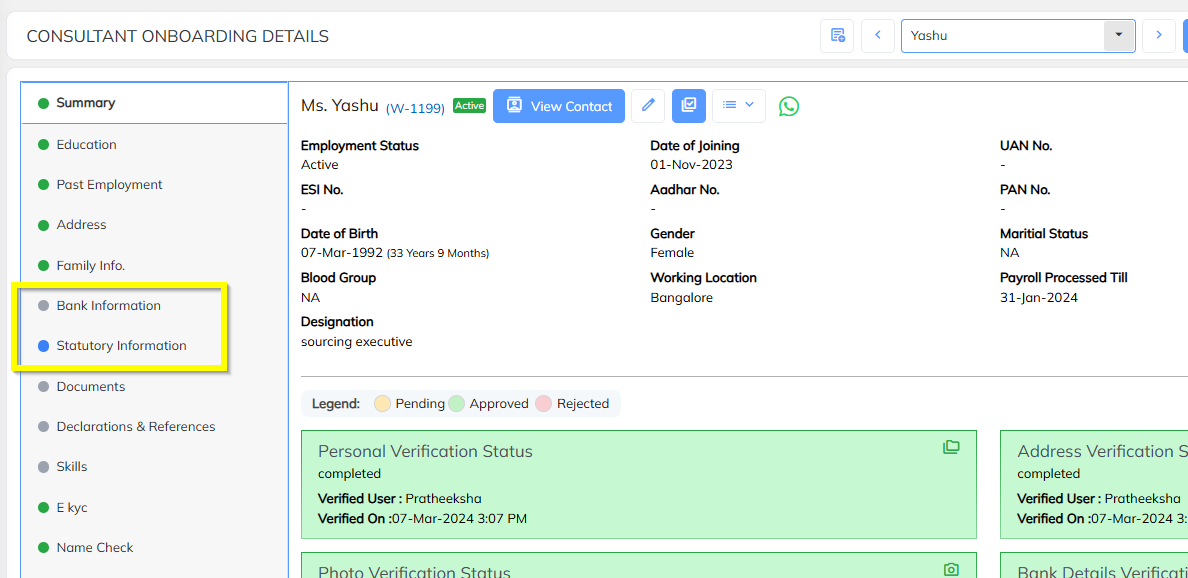Go to next consultant using right arrow

pyautogui.click(x=1158, y=35)
